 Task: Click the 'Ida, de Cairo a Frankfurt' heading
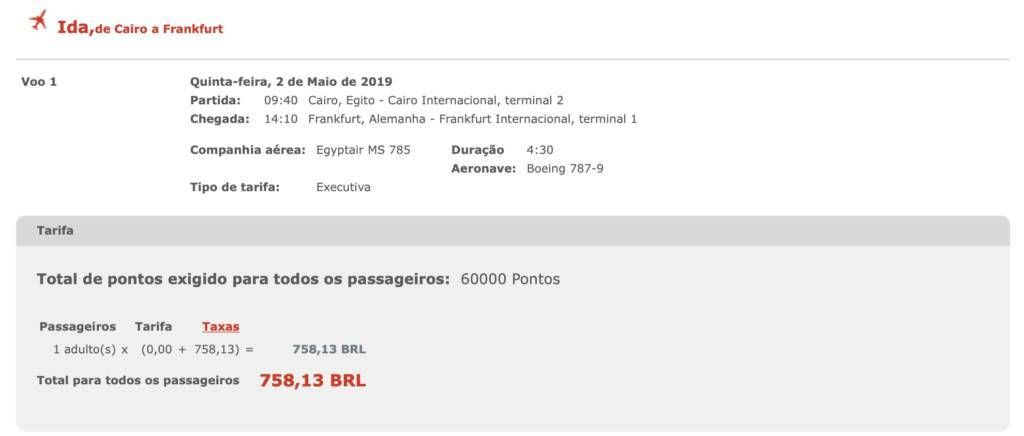[140, 28]
